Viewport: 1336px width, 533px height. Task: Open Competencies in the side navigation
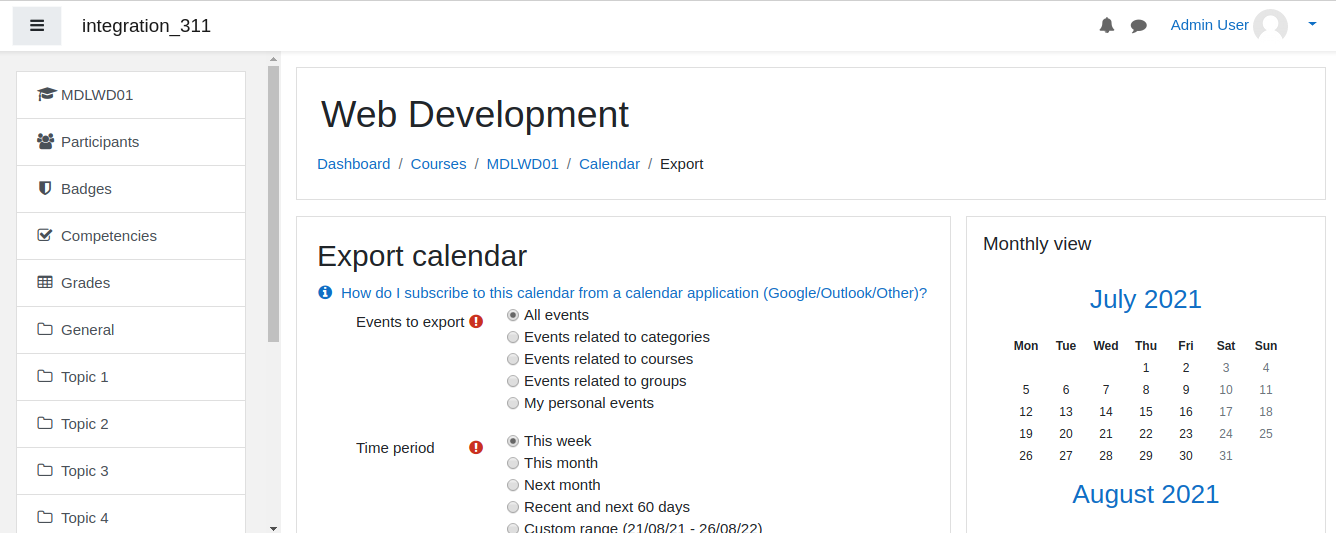[131, 236]
